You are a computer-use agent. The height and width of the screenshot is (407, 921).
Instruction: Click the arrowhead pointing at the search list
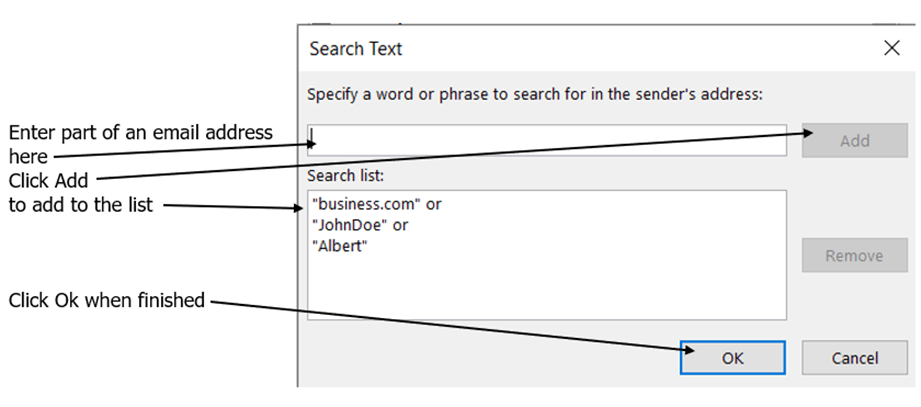pyautogui.click(x=297, y=208)
